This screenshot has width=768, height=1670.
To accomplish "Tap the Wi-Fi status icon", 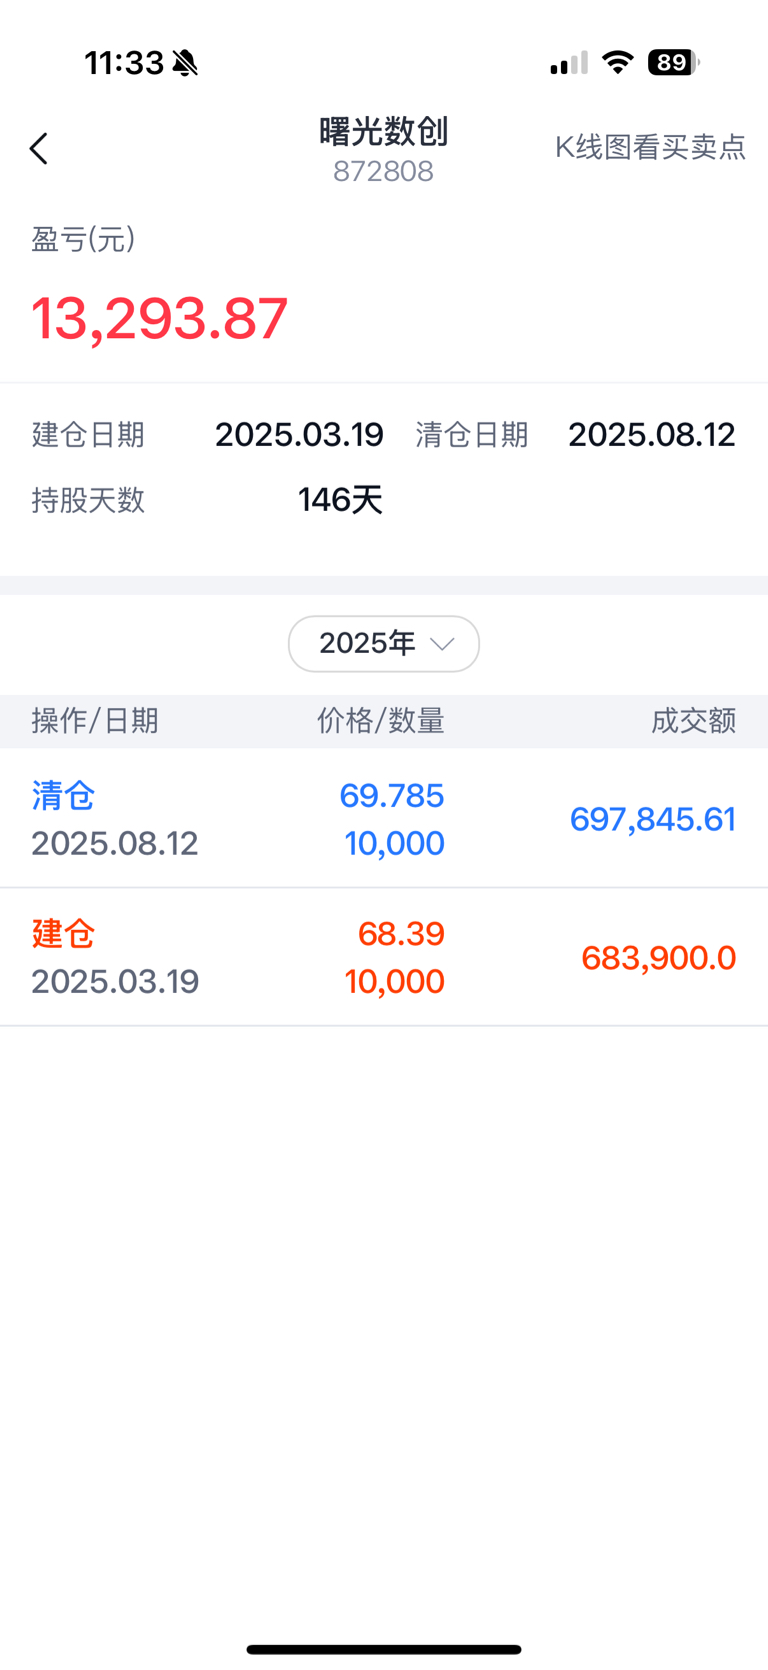I will coord(618,63).
